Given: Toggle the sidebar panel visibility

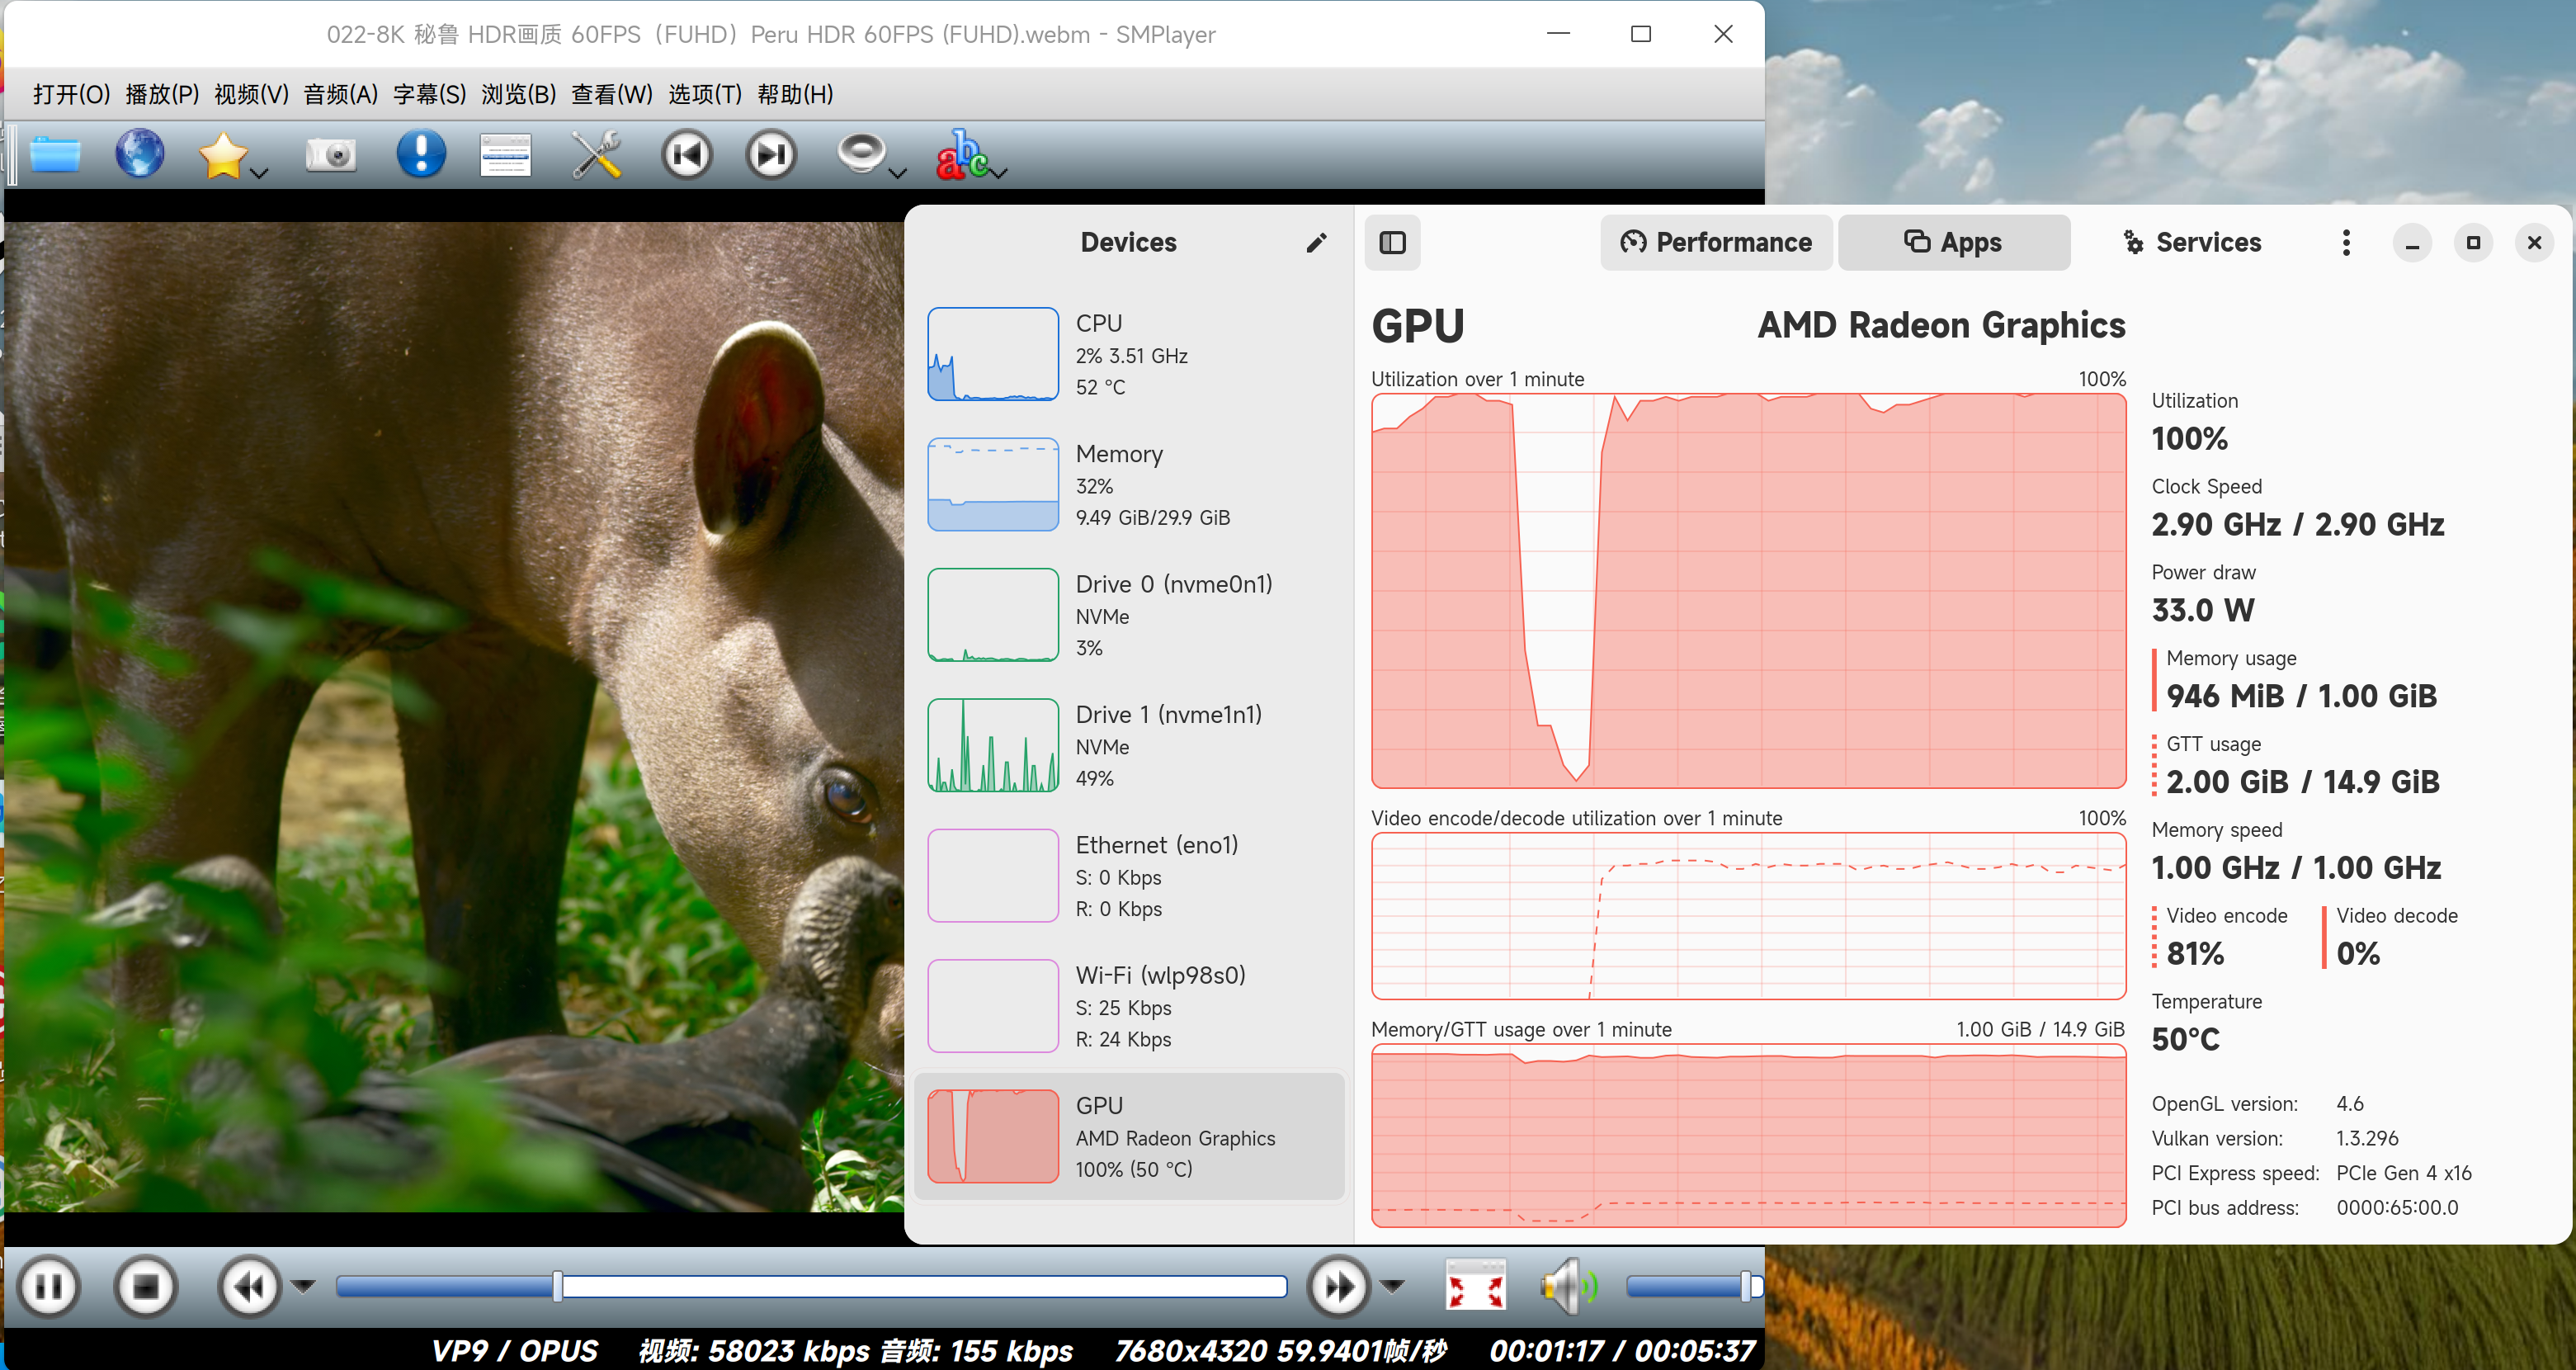Looking at the screenshot, I should point(1392,243).
